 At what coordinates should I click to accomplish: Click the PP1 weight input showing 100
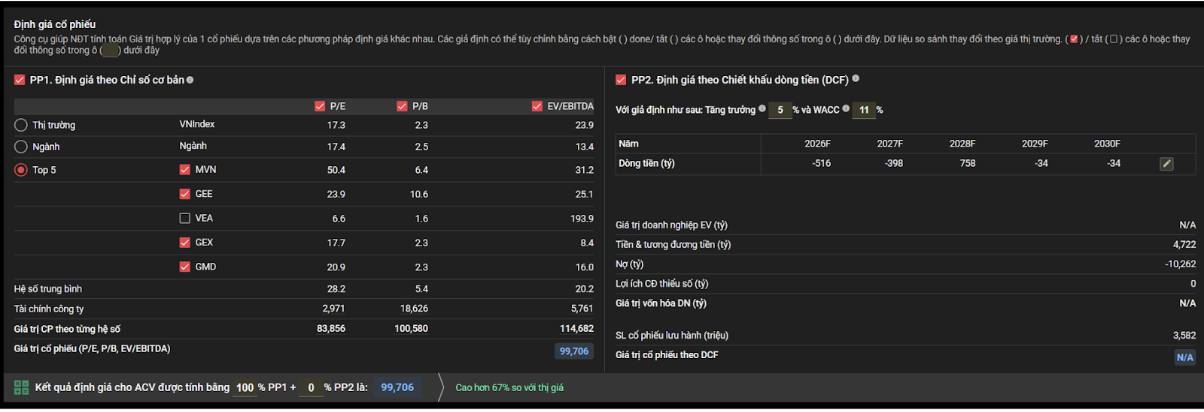245,388
